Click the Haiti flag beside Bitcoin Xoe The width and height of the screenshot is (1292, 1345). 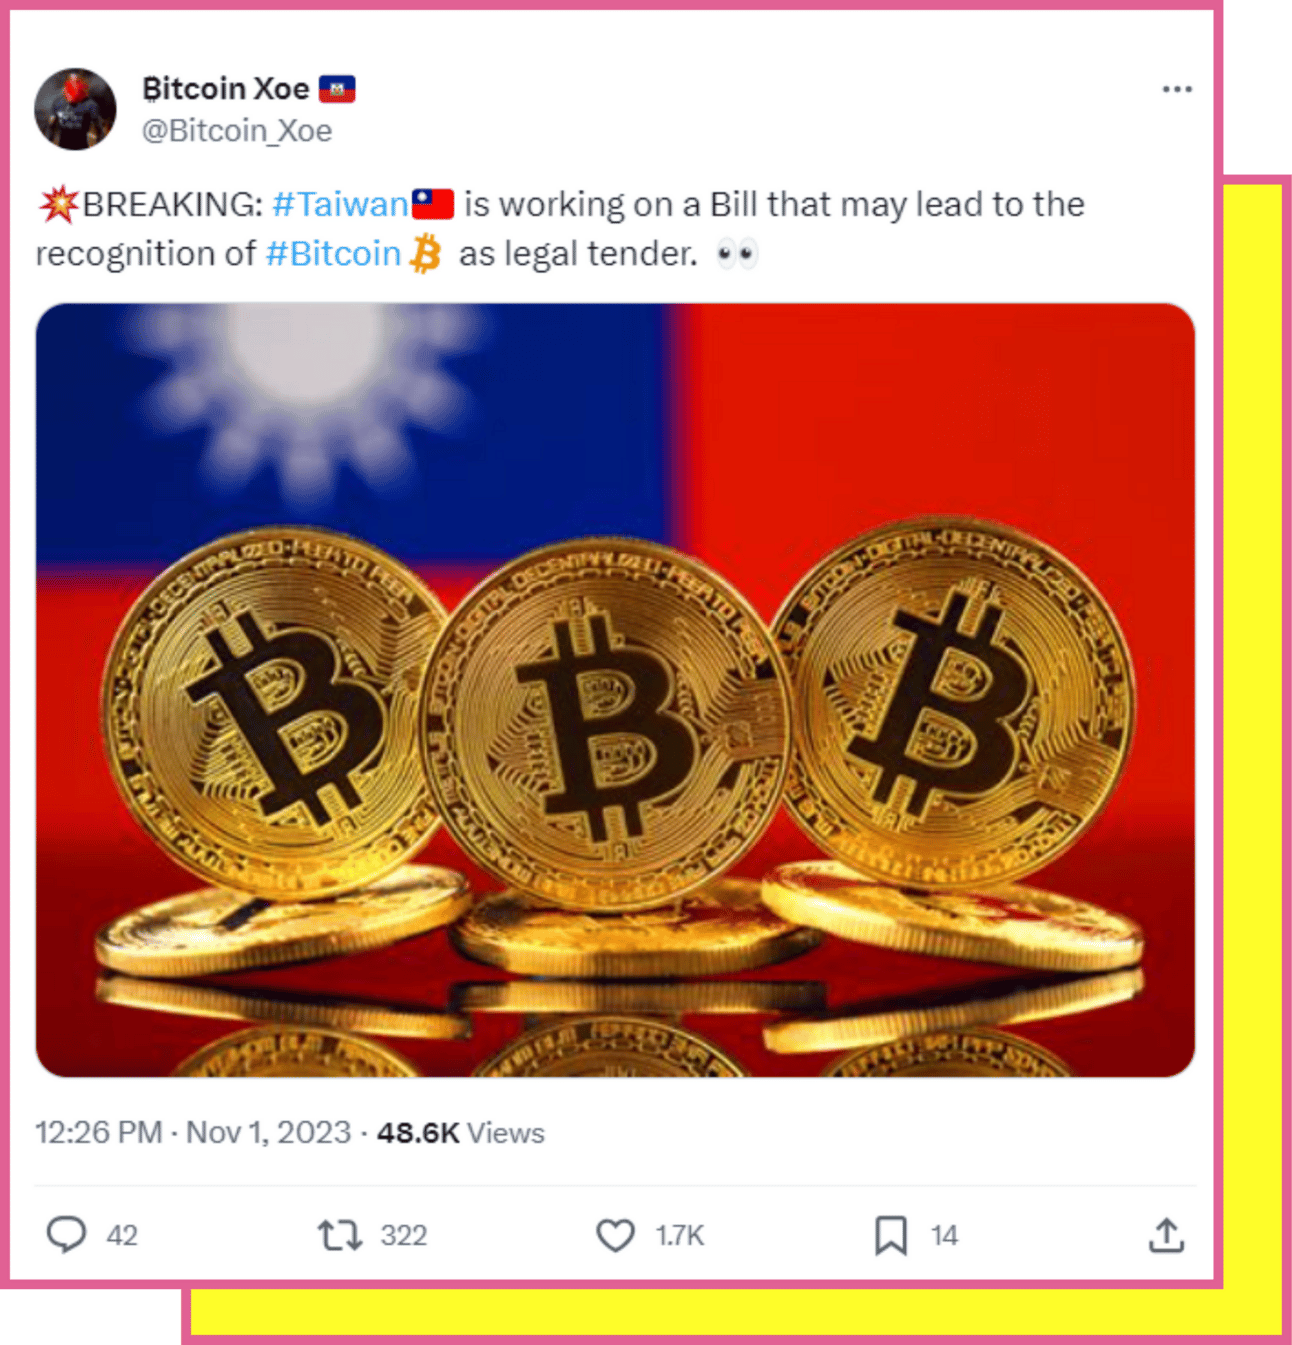(x=337, y=90)
